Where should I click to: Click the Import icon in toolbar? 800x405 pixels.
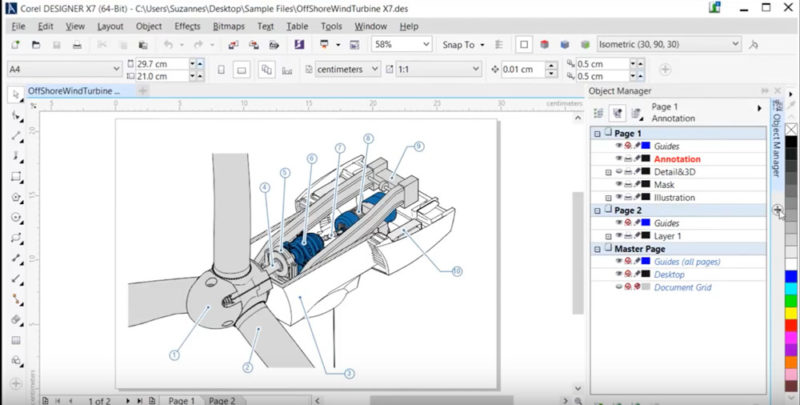click(234, 45)
